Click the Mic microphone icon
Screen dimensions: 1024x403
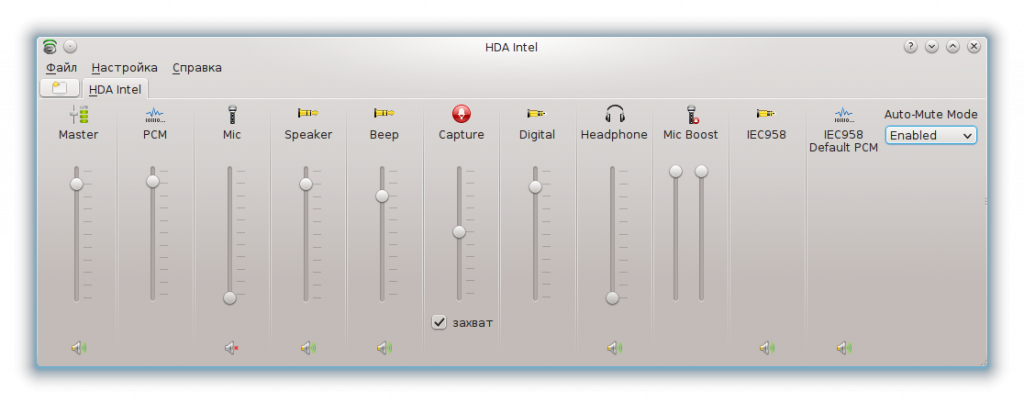click(232, 115)
